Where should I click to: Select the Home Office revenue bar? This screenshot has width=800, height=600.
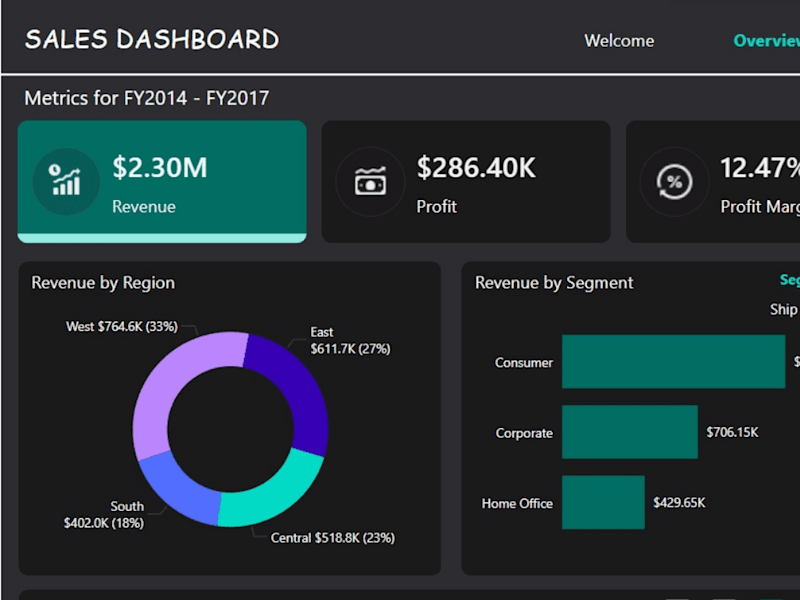603,503
